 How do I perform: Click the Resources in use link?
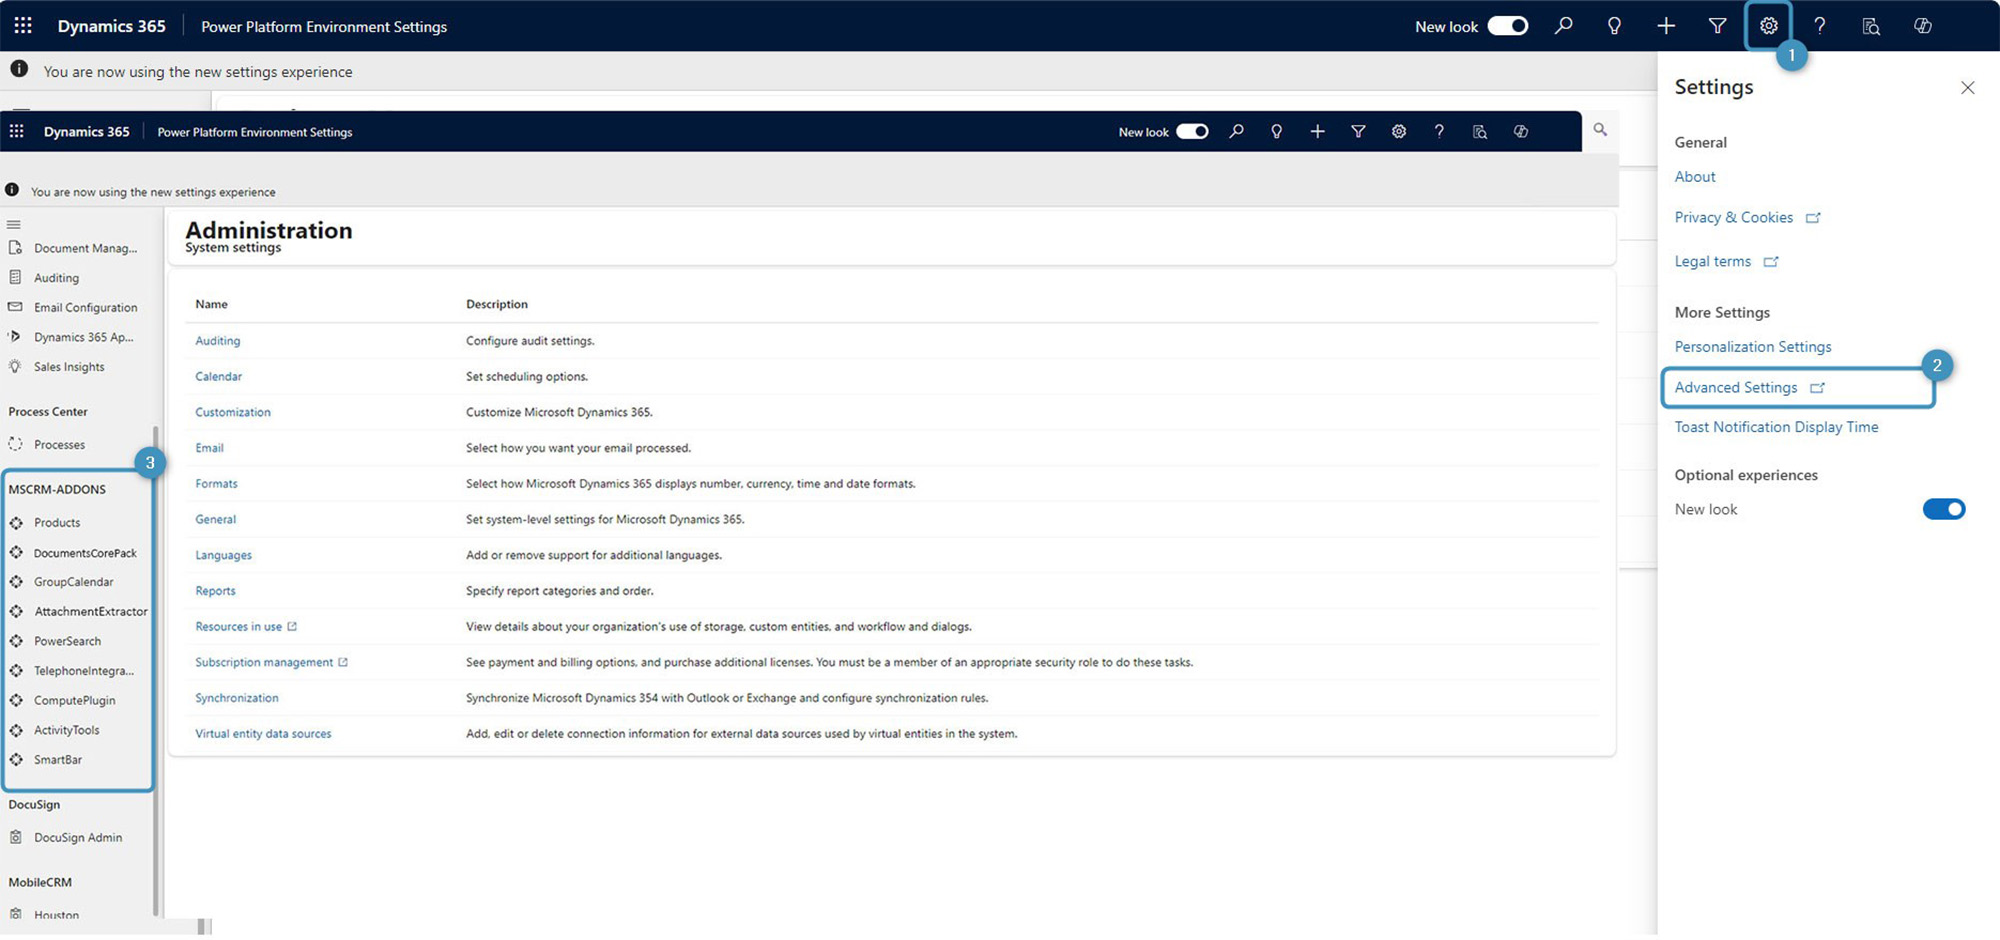pos(239,626)
